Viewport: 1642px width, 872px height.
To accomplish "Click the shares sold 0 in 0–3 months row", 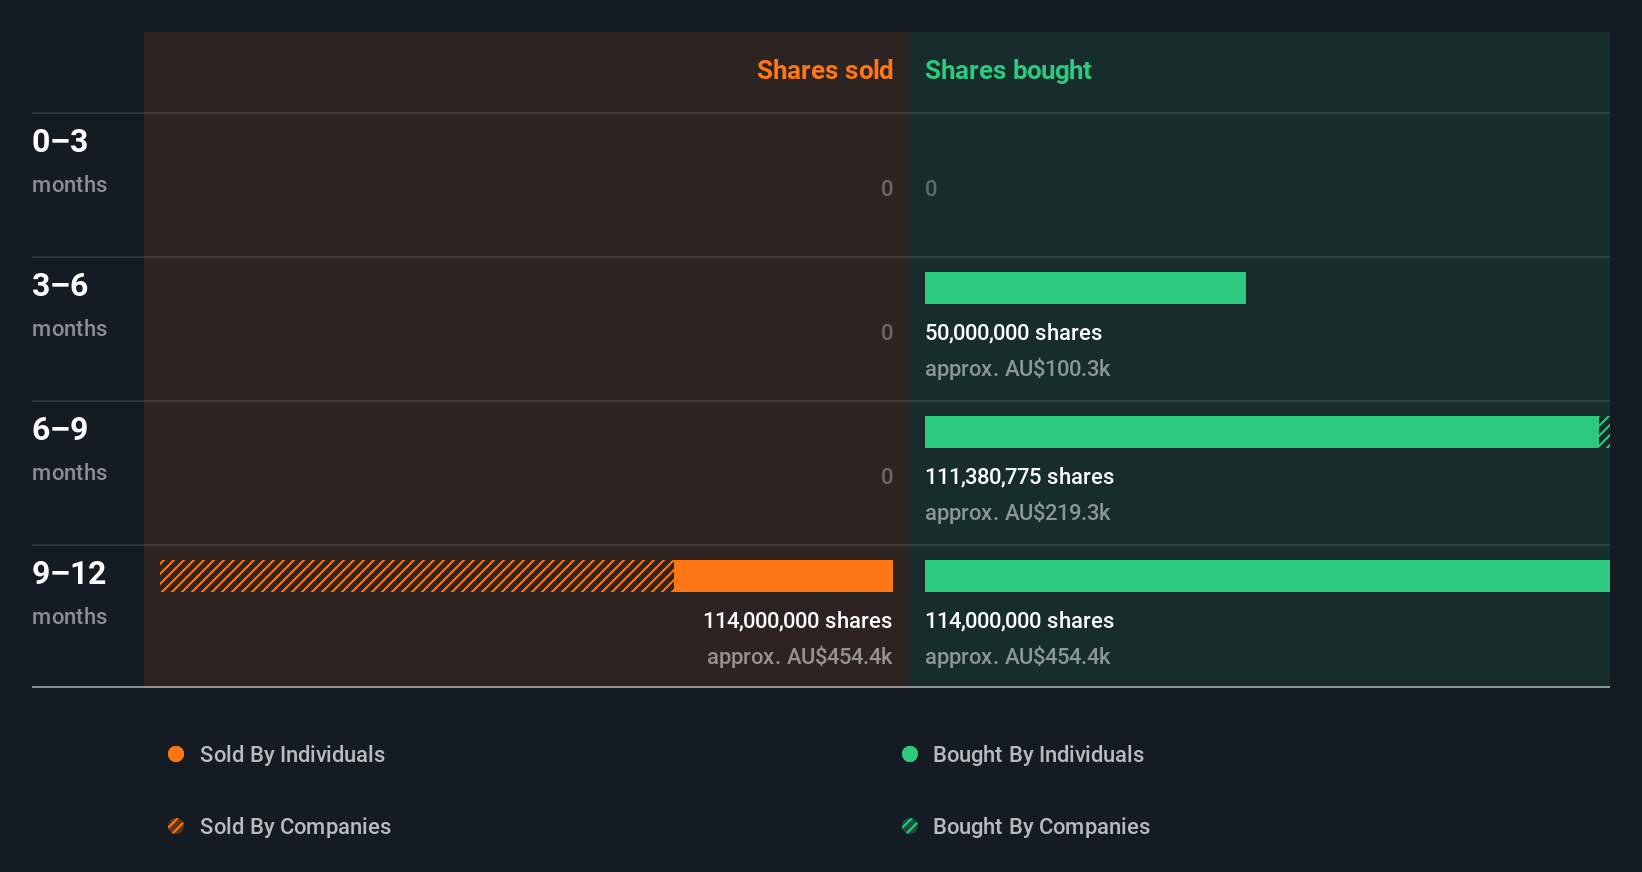I will click(x=887, y=188).
